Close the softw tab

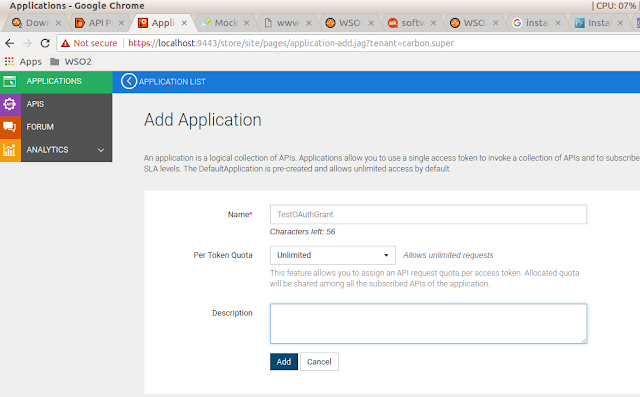[x=433, y=23]
